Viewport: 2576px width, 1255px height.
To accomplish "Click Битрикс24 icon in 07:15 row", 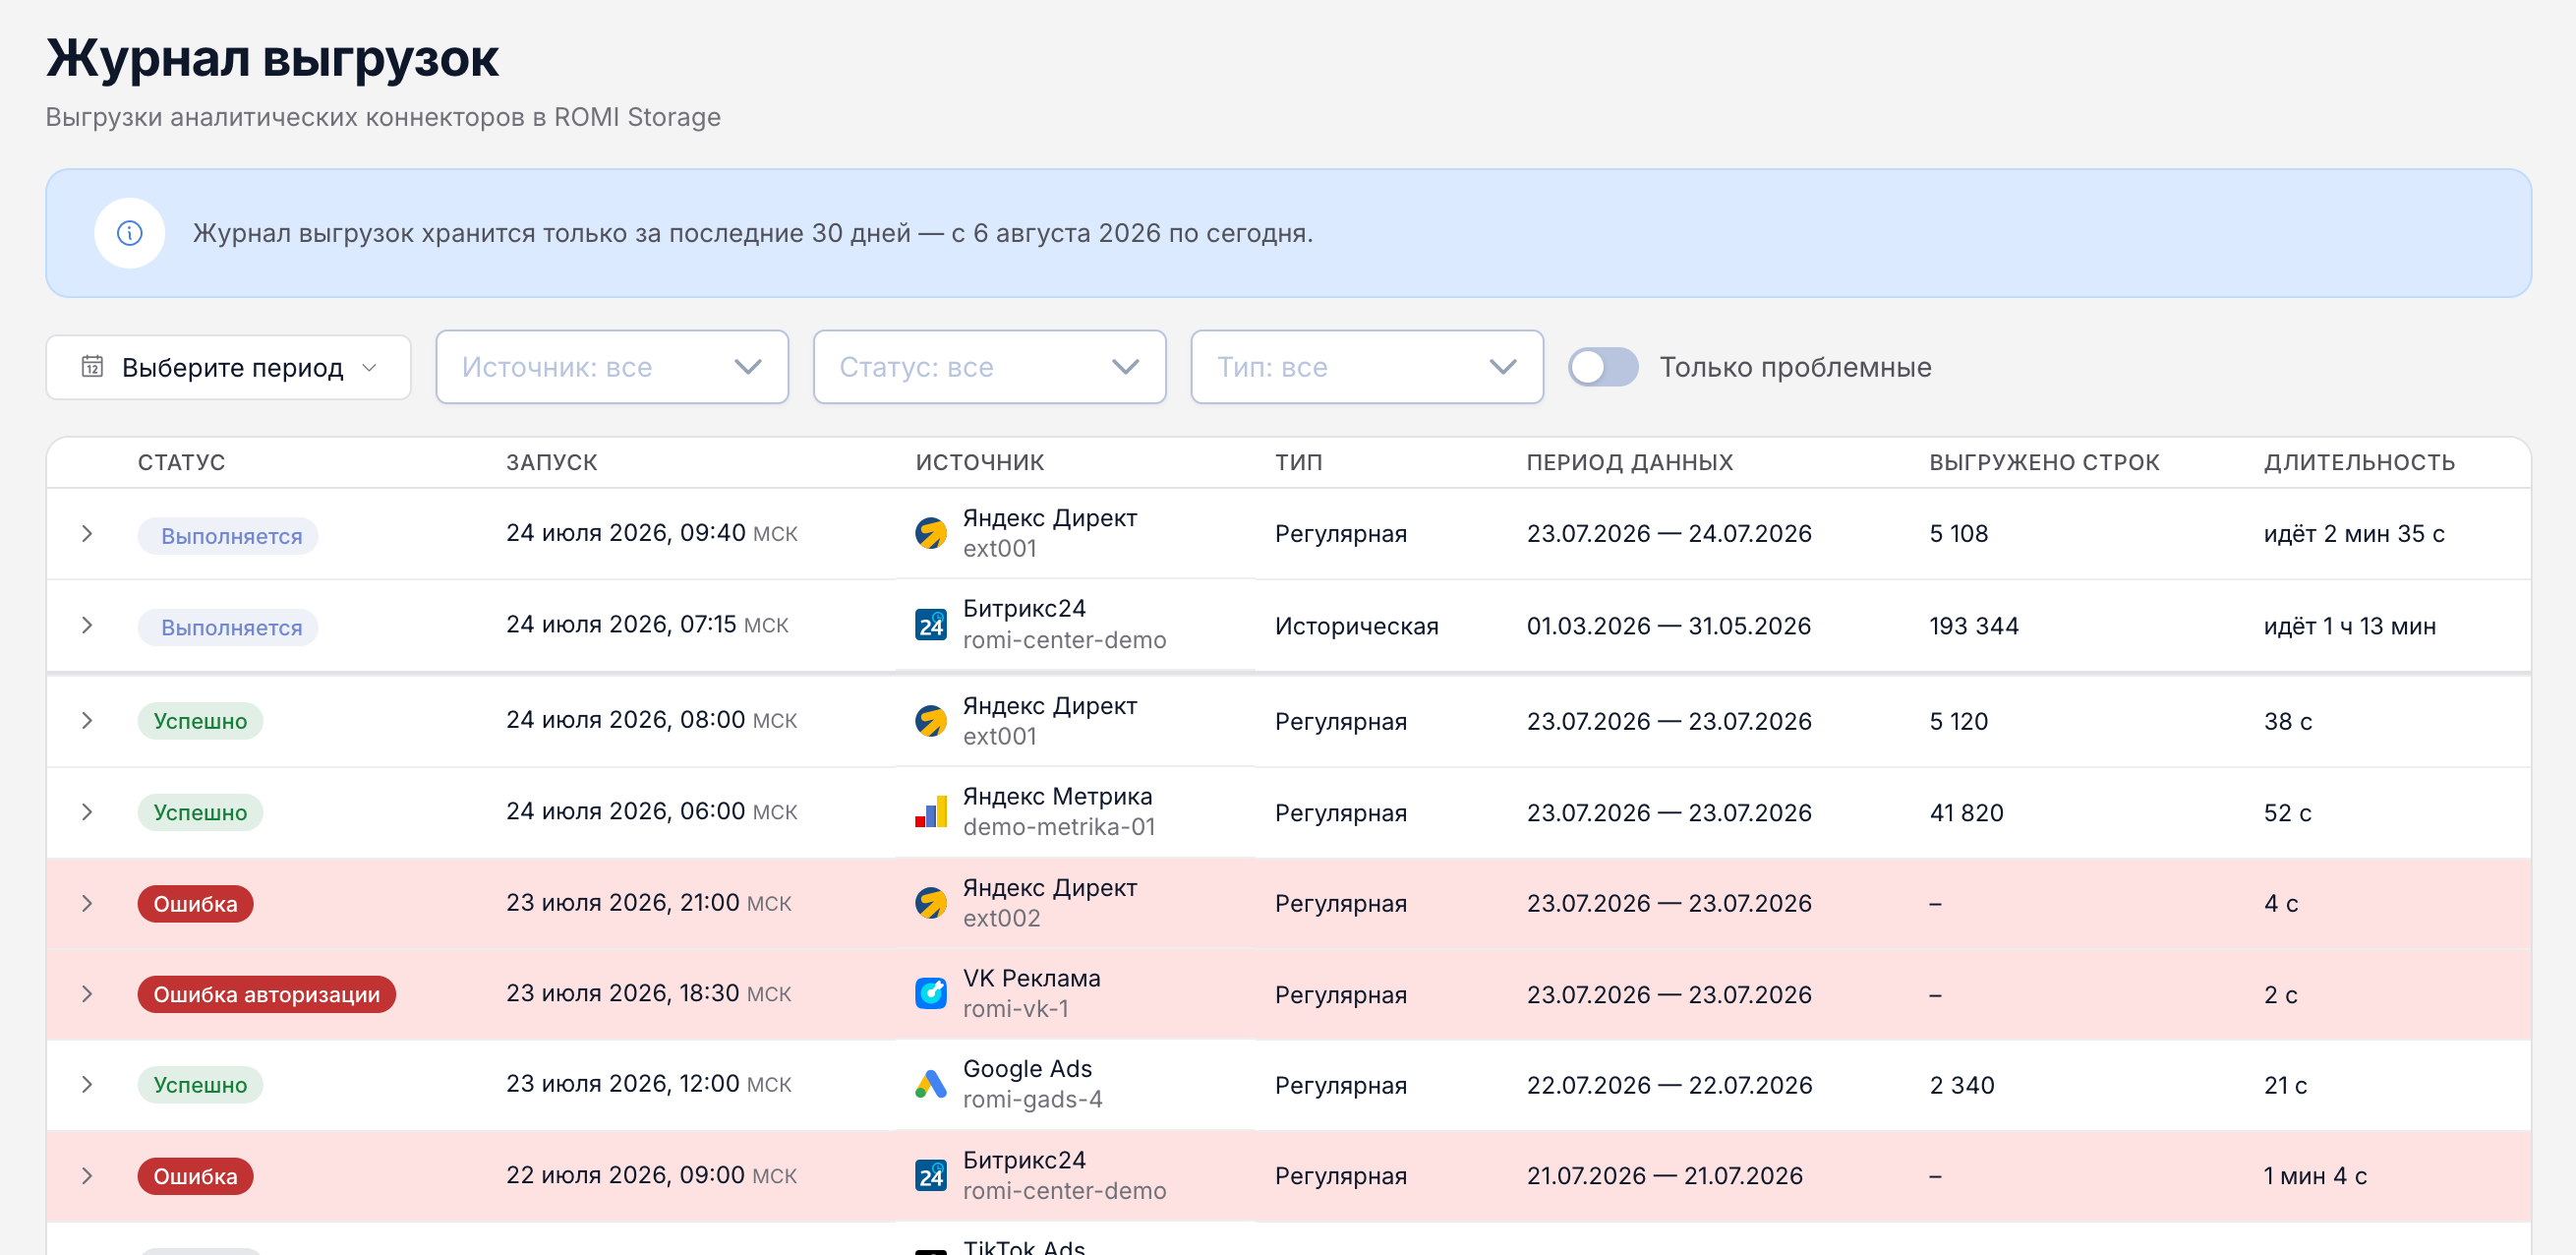I will point(931,625).
